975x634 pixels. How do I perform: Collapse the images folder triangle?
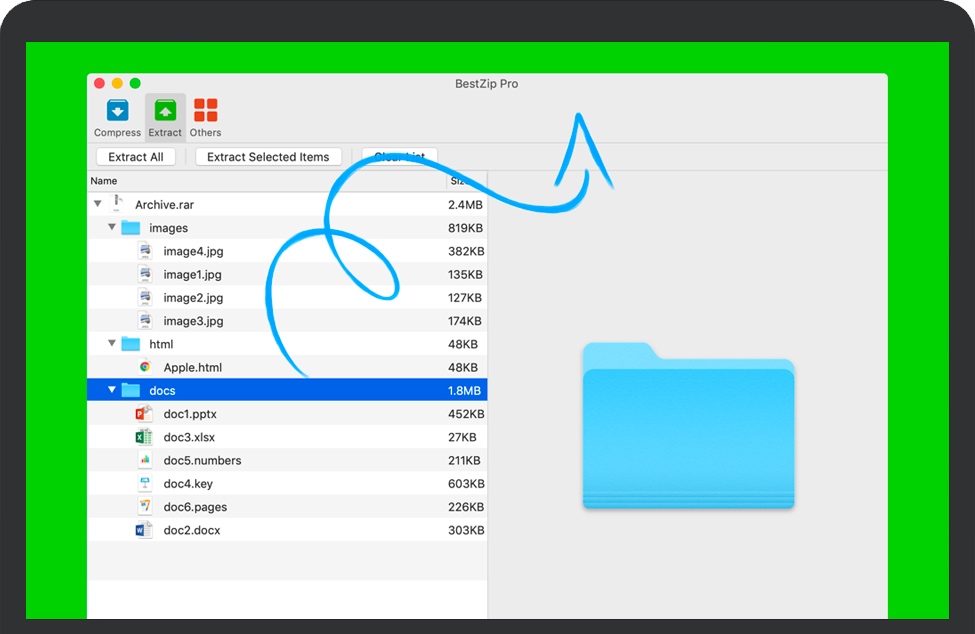(x=112, y=227)
